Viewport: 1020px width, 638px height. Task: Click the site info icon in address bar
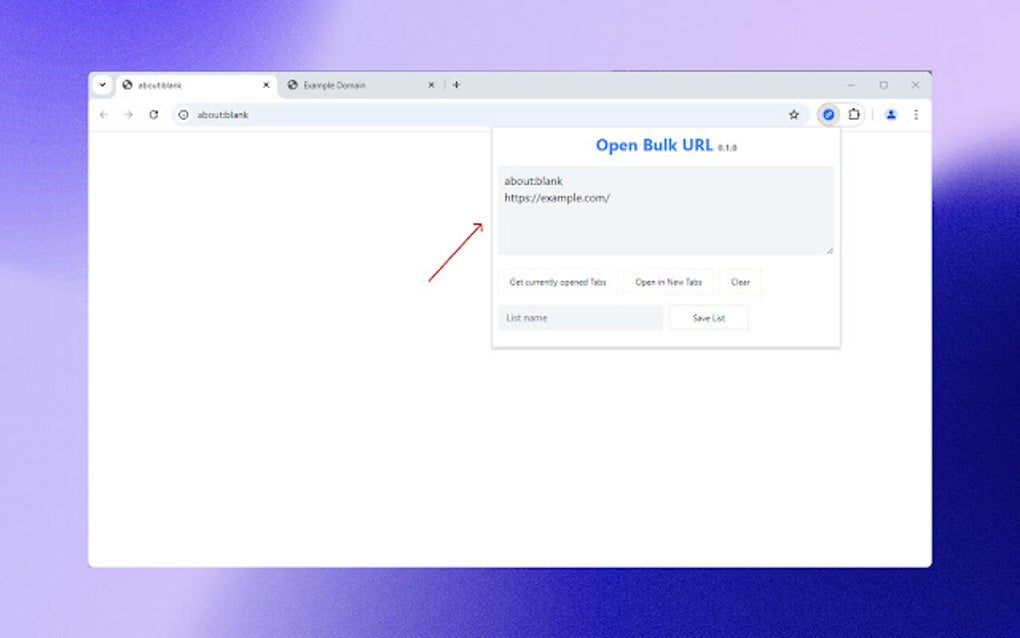point(185,114)
